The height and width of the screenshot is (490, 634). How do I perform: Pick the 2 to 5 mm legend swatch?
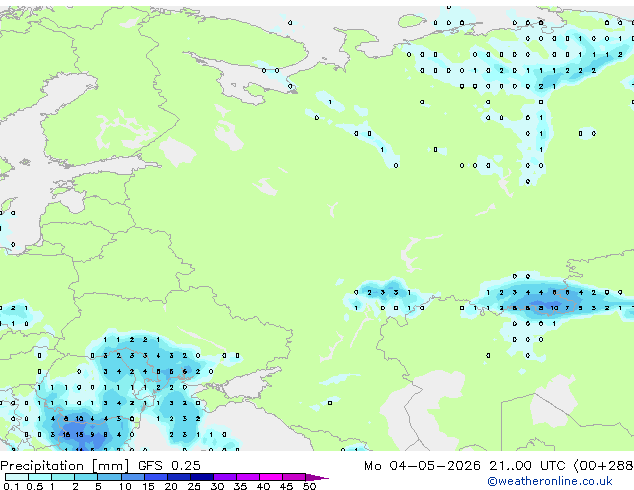click(x=86, y=477)
